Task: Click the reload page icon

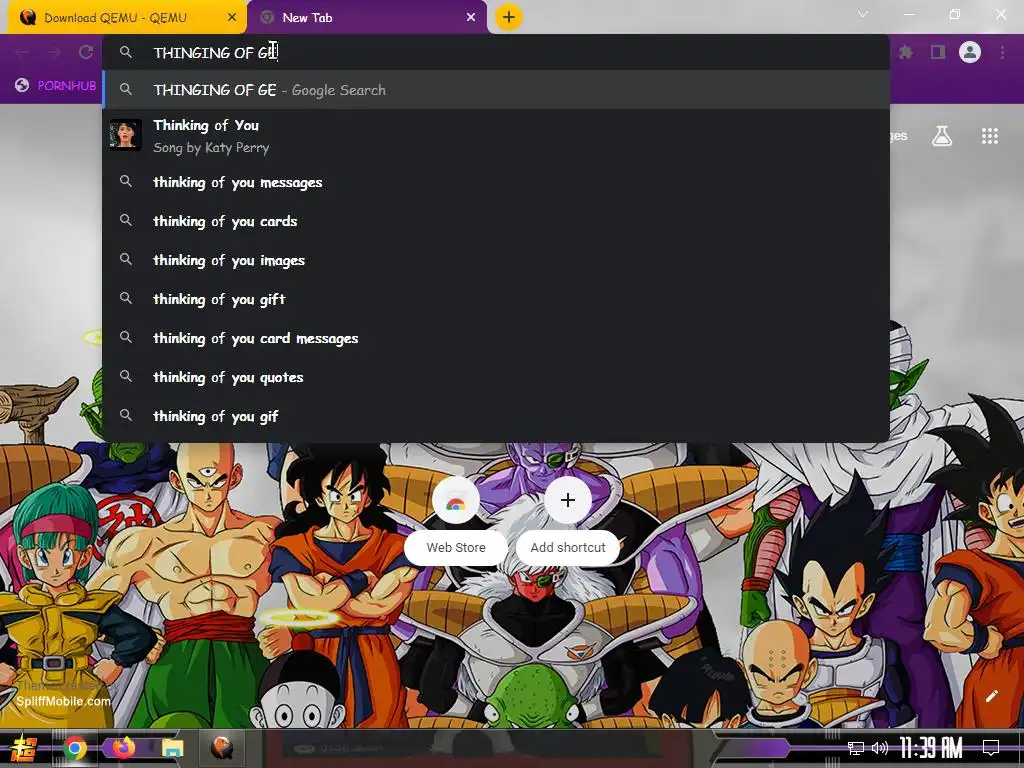Action: (x=86, y=52)
